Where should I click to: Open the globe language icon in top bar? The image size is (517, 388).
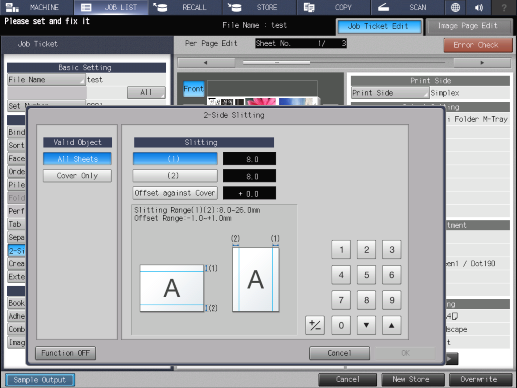coord(455,7)
